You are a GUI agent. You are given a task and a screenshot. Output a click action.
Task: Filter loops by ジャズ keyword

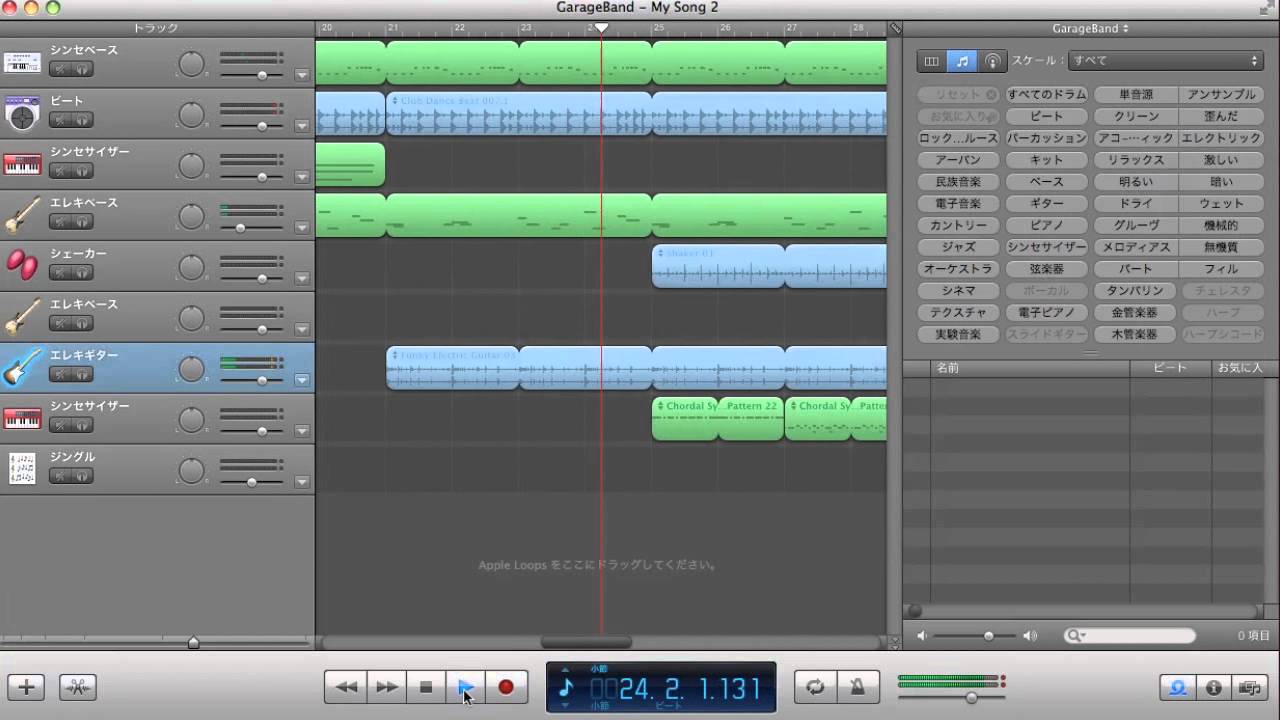tap(959, 247)
